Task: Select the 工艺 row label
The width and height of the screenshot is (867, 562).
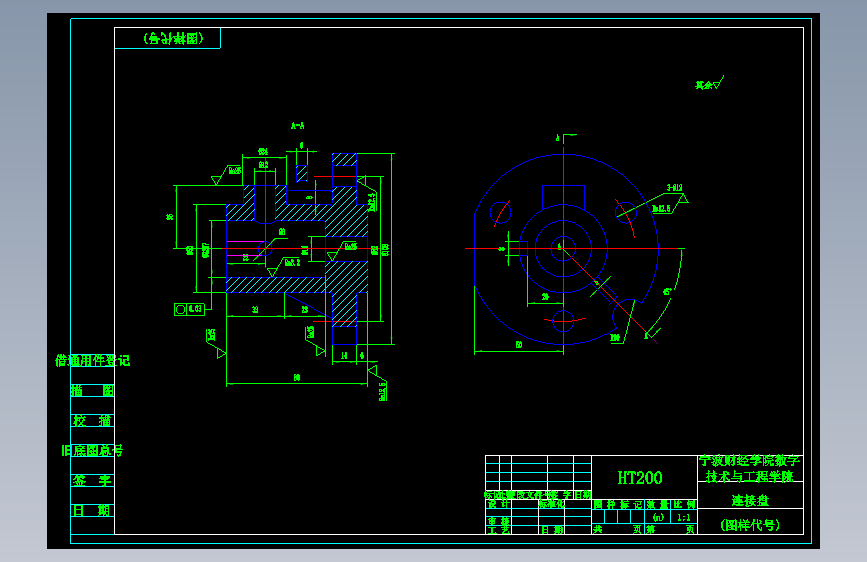Action: point(499,530)
